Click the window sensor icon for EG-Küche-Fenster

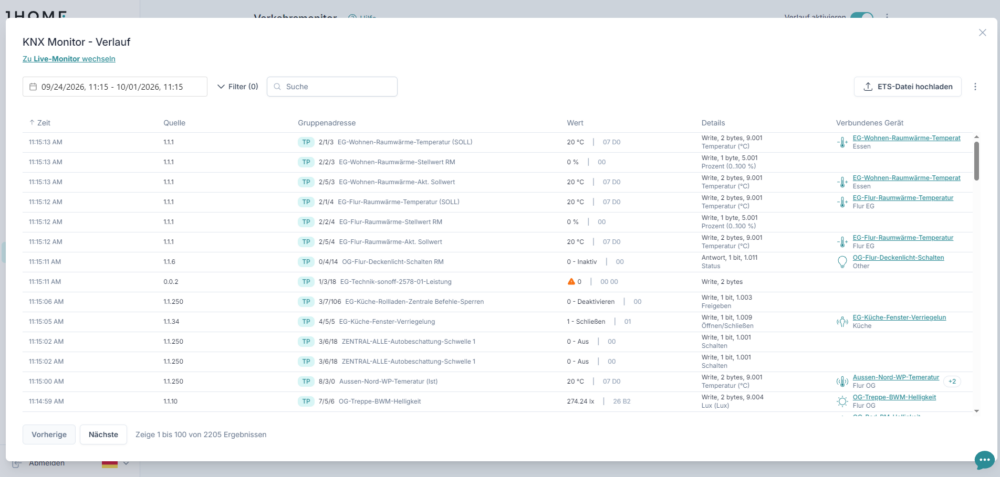[x=842, y=321]
